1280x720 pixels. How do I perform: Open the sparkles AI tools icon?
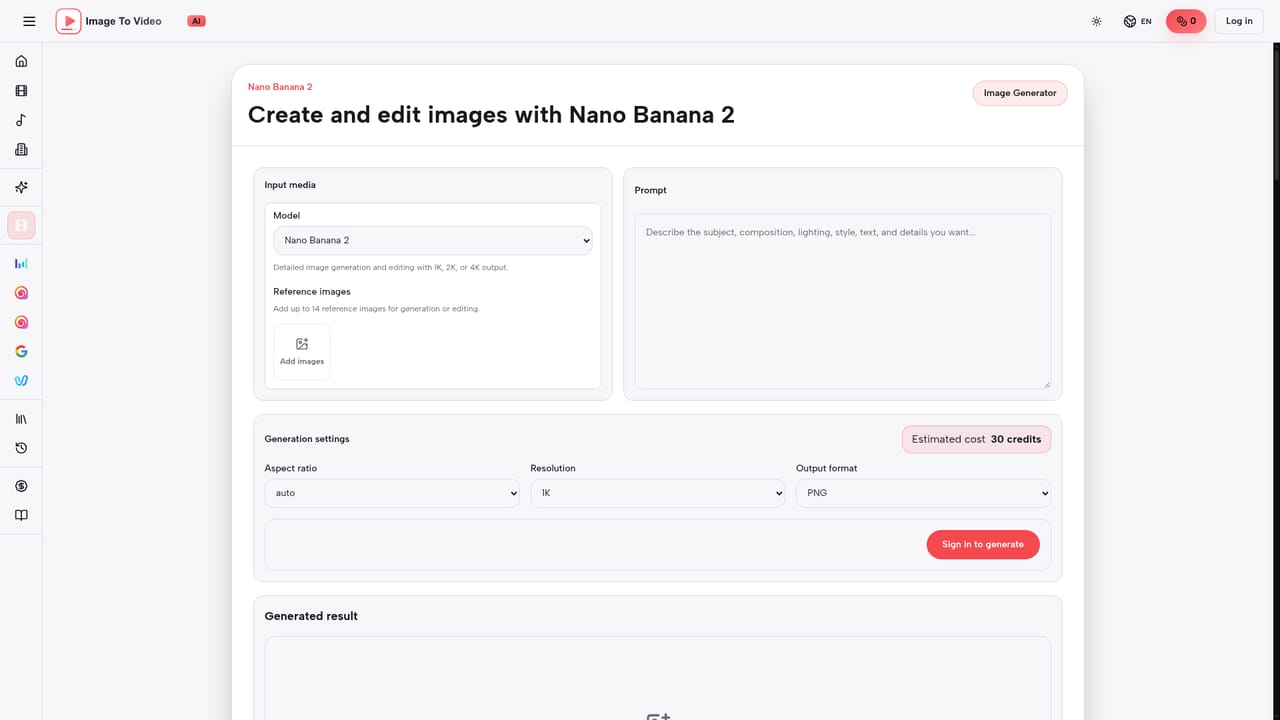[21, 187]
